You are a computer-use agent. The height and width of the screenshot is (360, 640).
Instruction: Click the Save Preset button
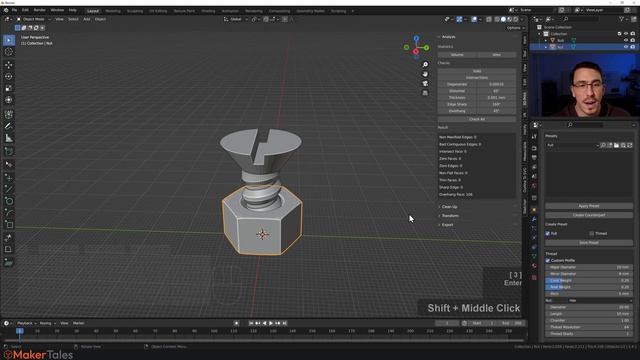[589, 243]
